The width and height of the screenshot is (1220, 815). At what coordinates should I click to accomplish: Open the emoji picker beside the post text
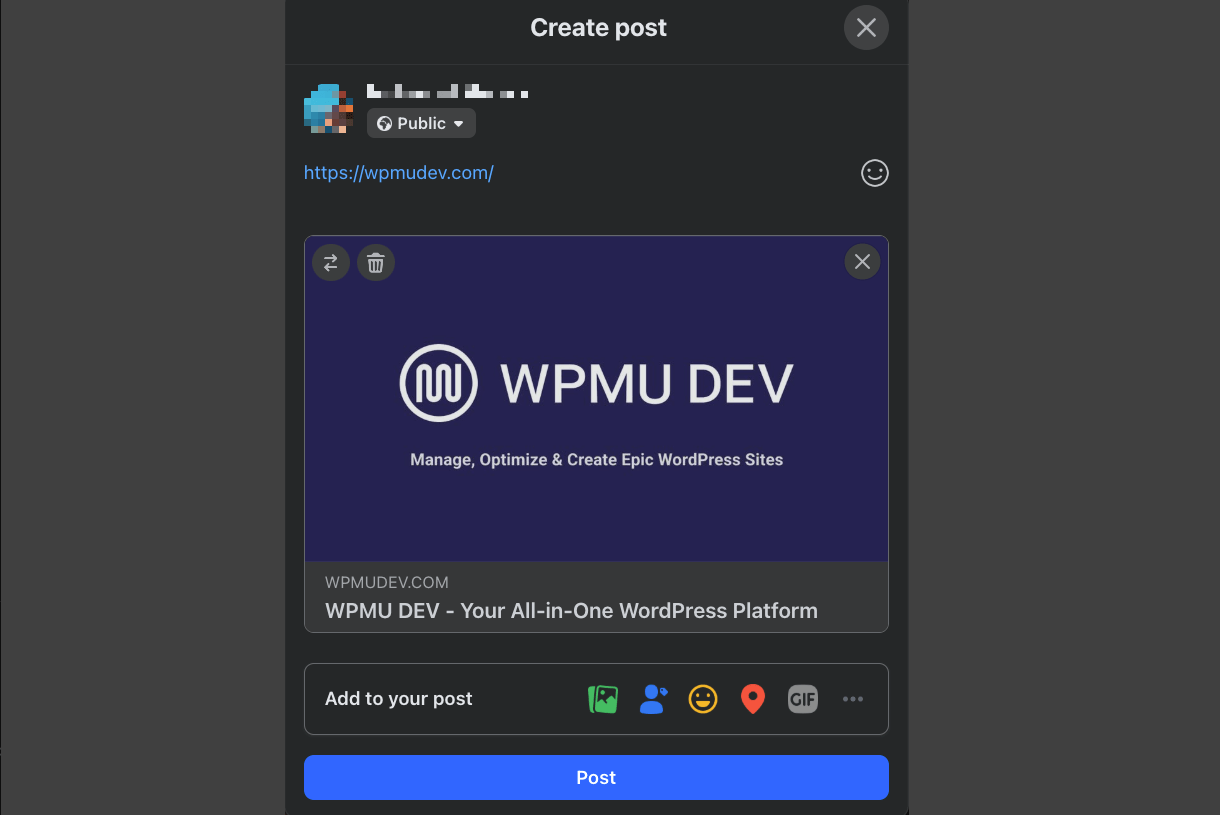pyautogui.click(x=874, y=173)
